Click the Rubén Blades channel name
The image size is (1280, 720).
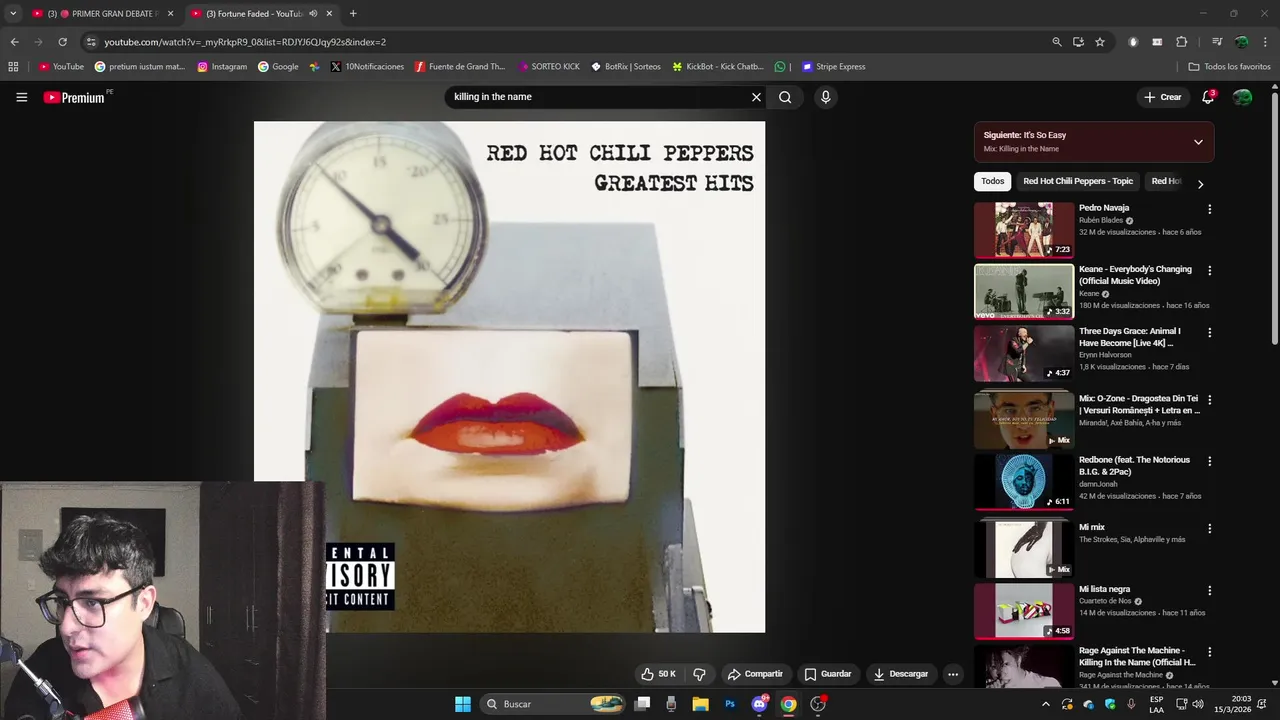pos(1101,220)
